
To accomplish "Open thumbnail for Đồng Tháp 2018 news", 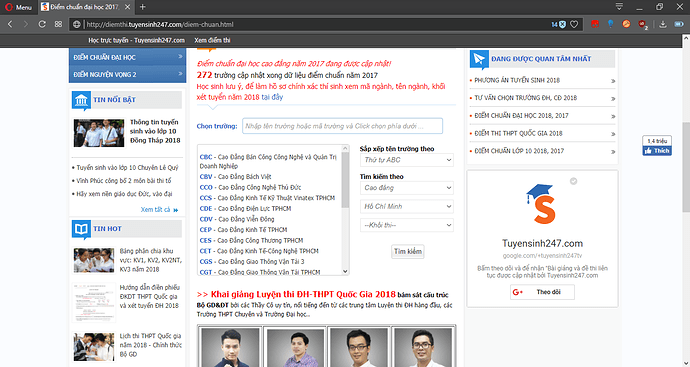I will 99,133.
